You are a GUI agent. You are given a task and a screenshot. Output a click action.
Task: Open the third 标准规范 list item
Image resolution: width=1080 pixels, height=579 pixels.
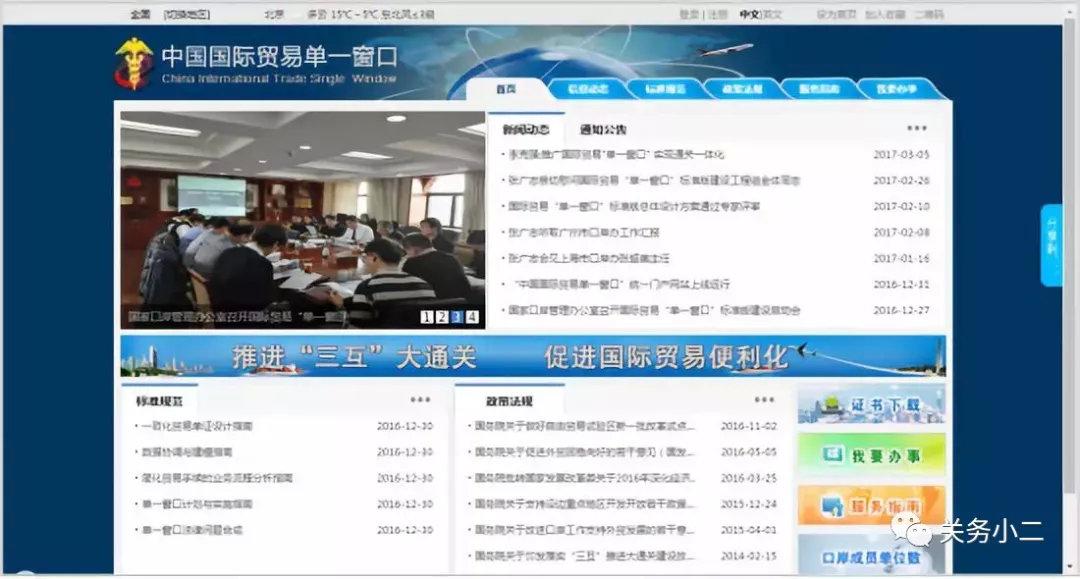(217, 478)
